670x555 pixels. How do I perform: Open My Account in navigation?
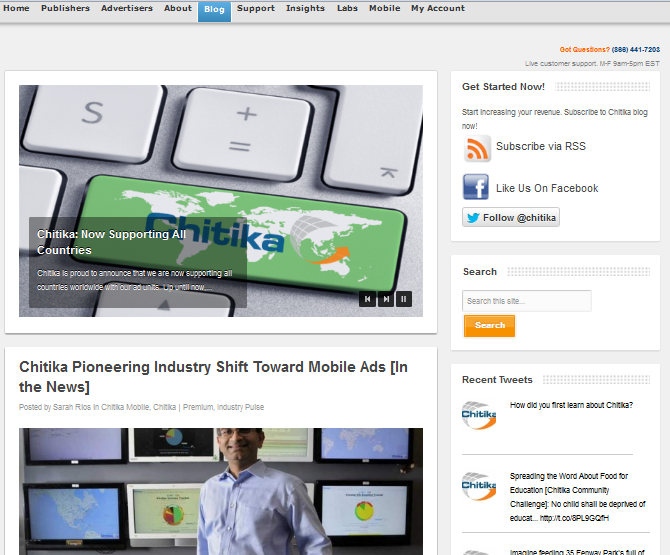click(438, 9)
